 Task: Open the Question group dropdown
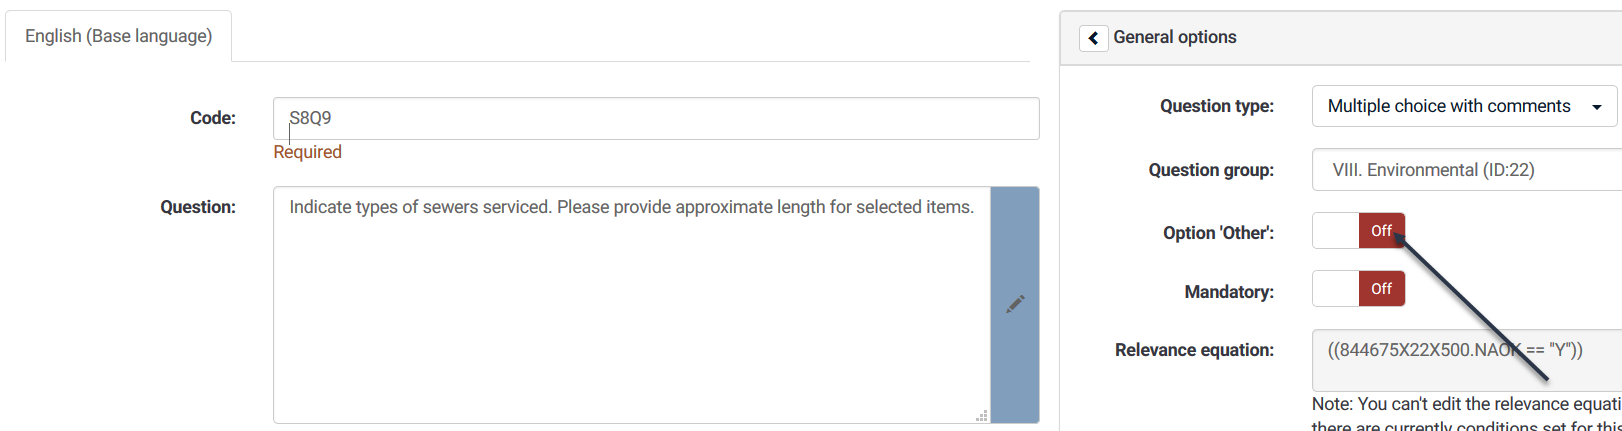(1466, 170)
